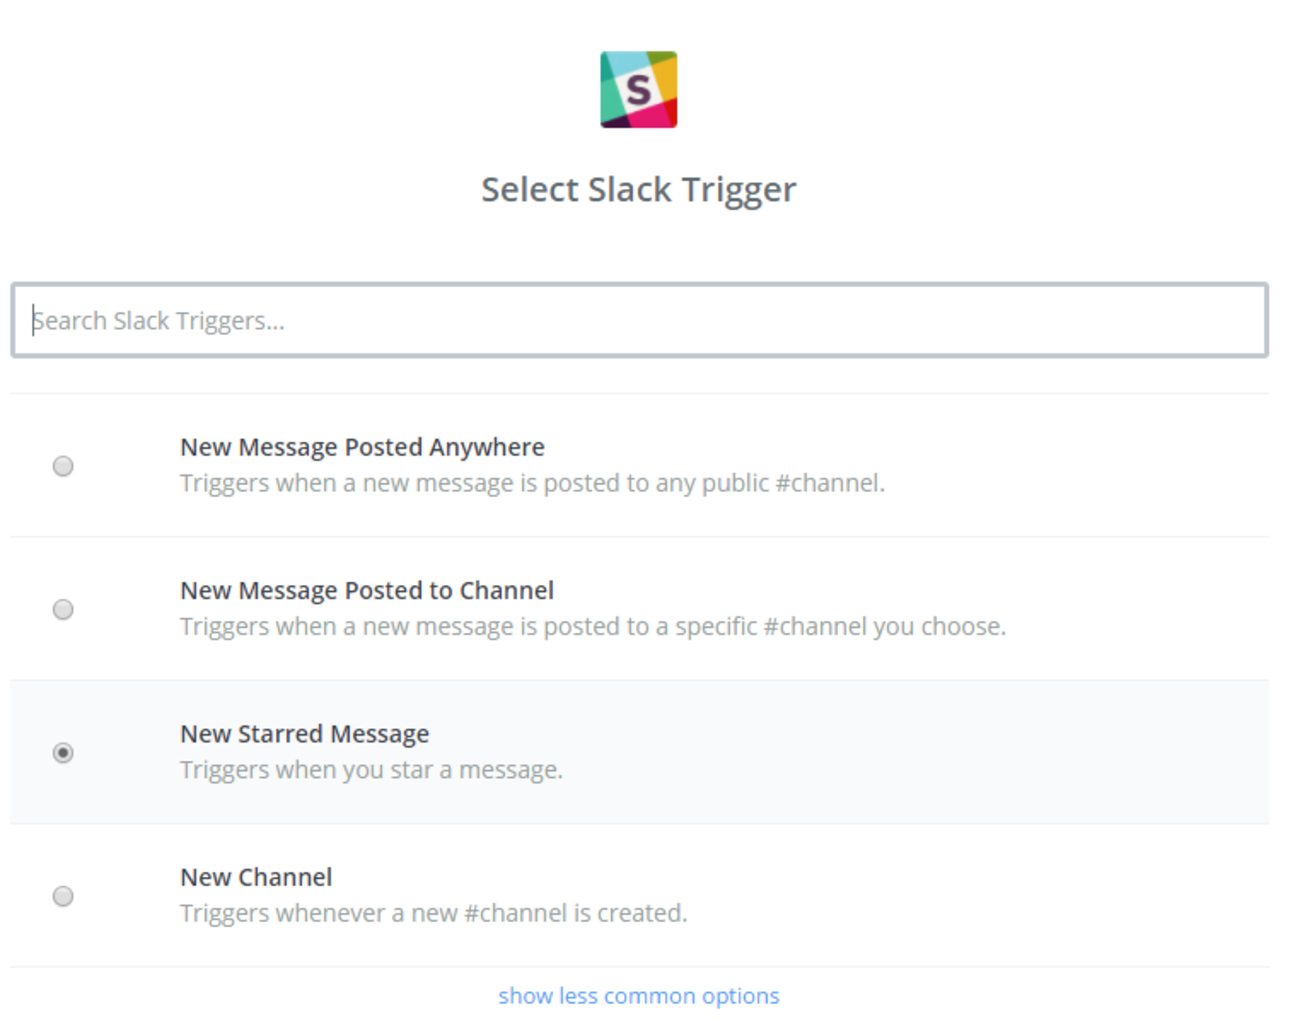The image size is (1300, 1019).
Task: Click the New Starred Message title
Action: [304, 734]
